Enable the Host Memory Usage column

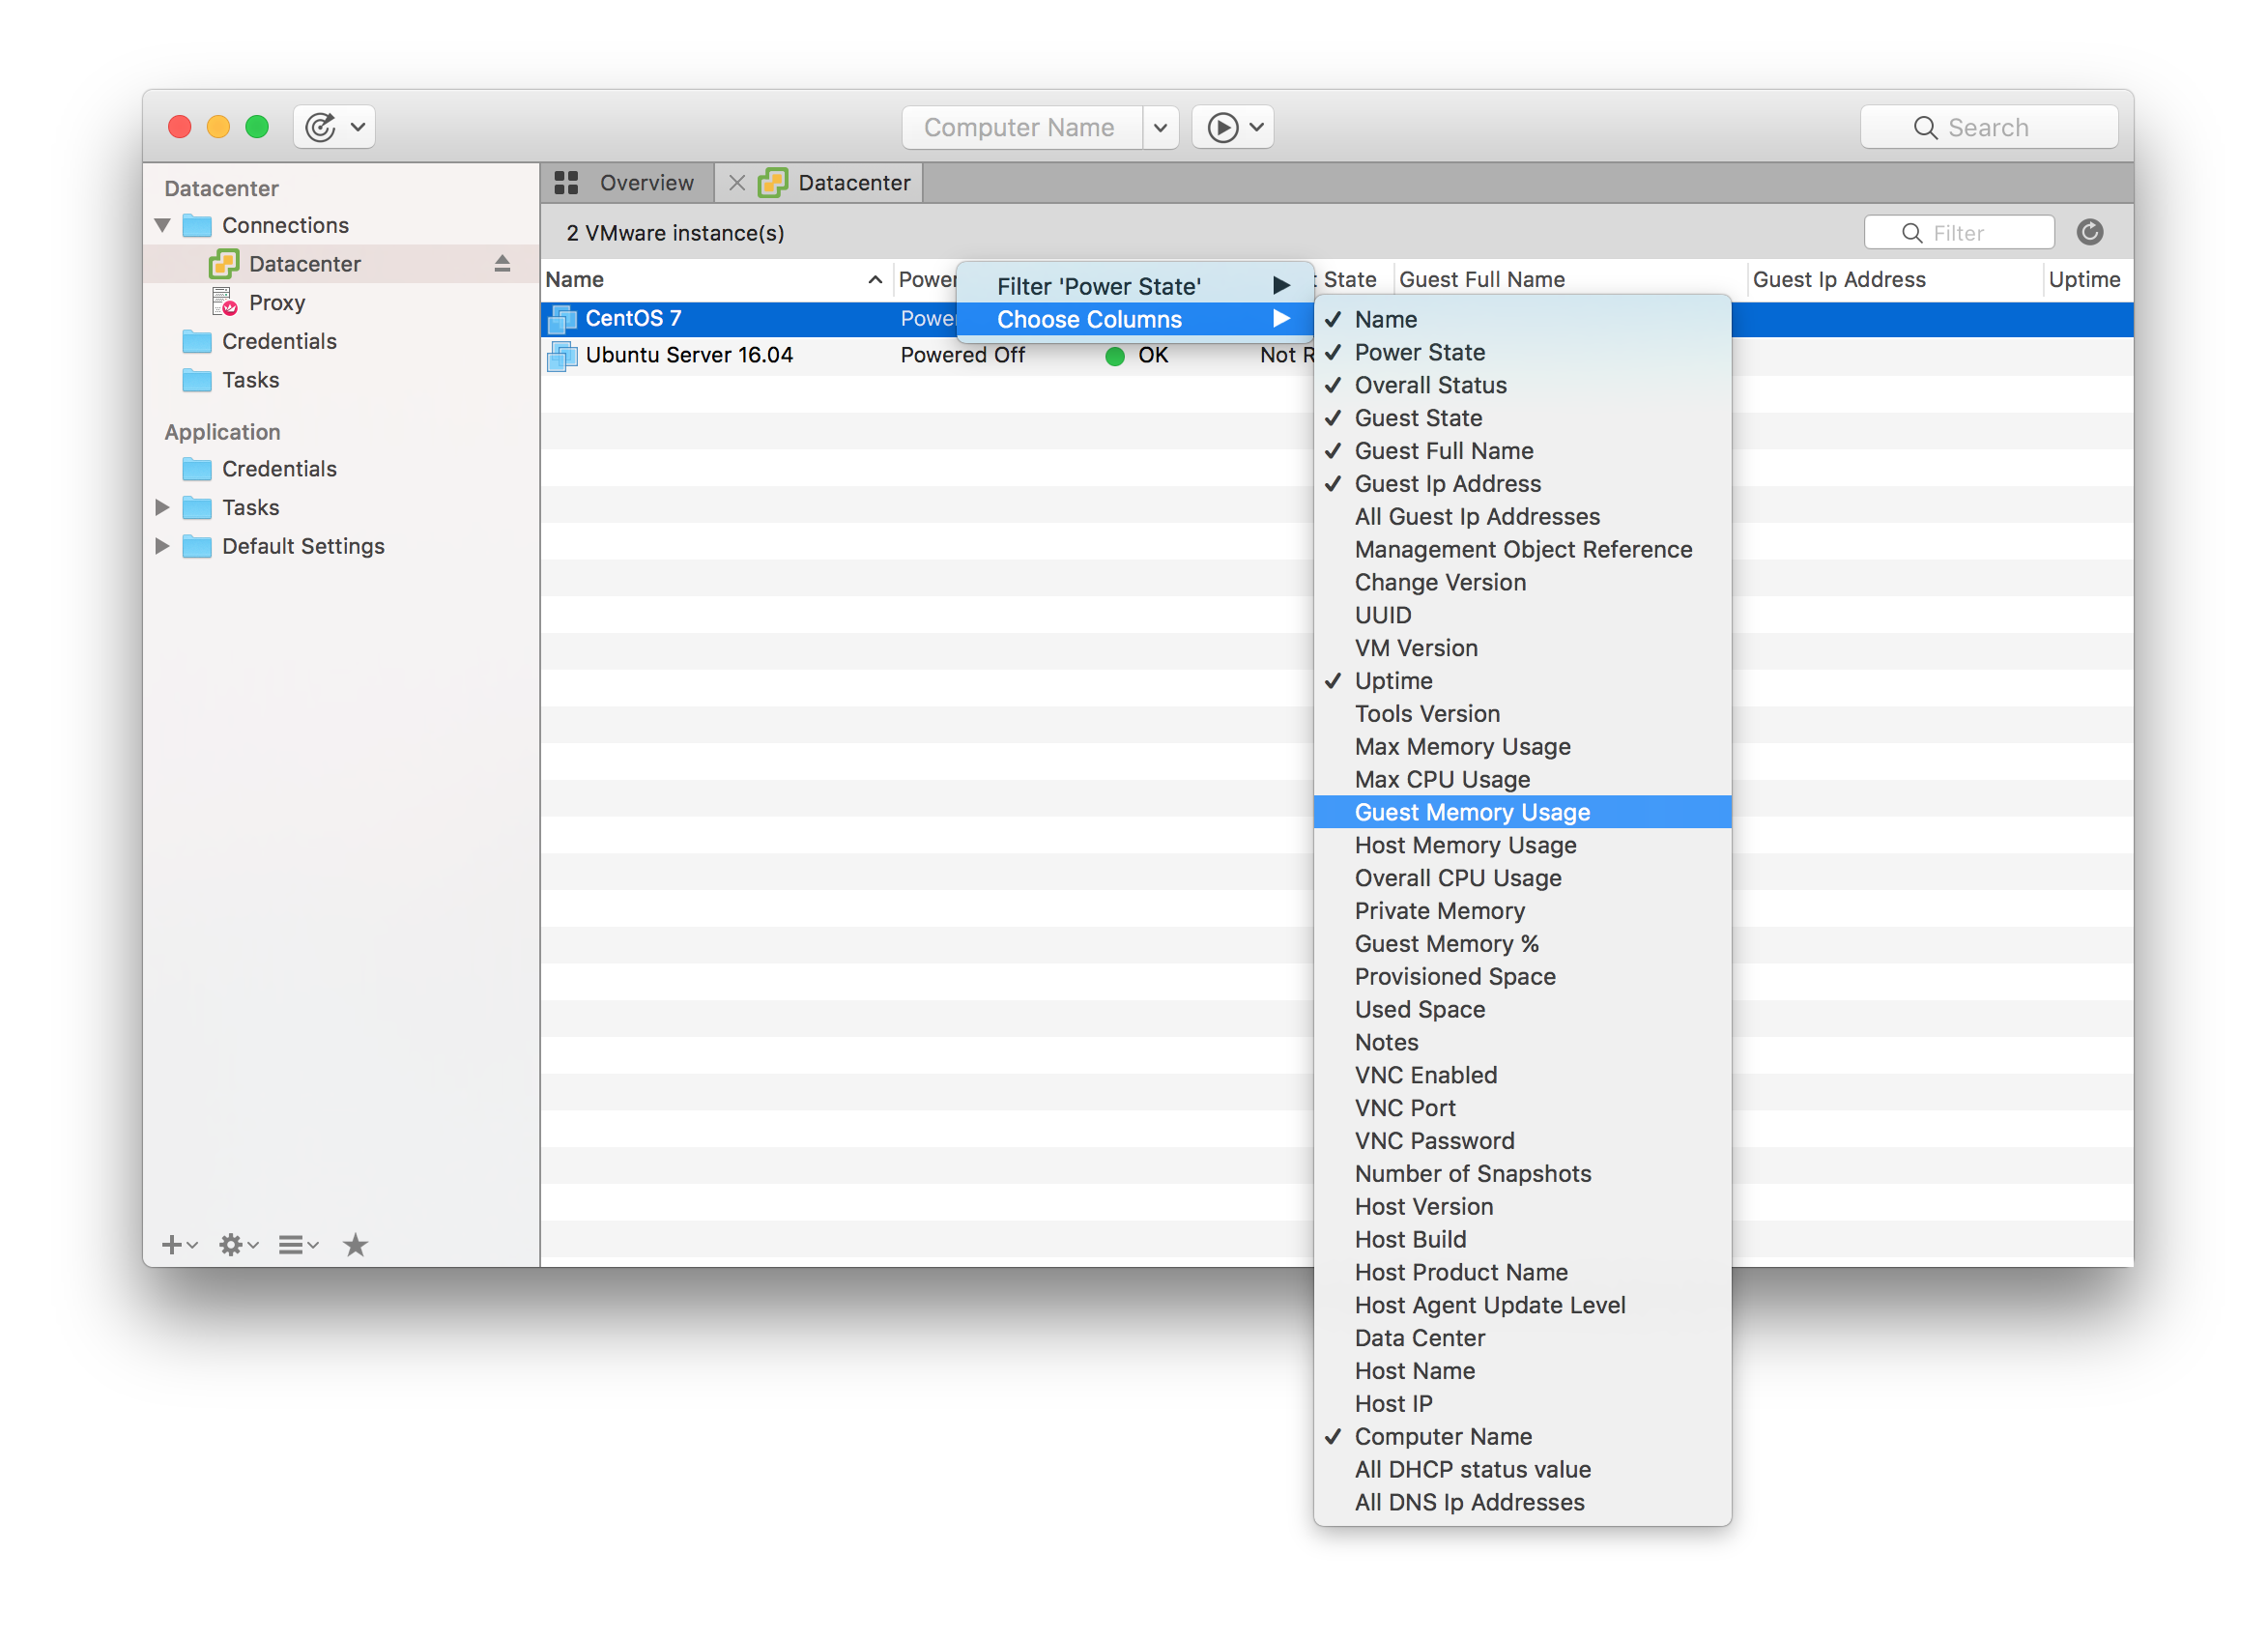coord(1522,845)
